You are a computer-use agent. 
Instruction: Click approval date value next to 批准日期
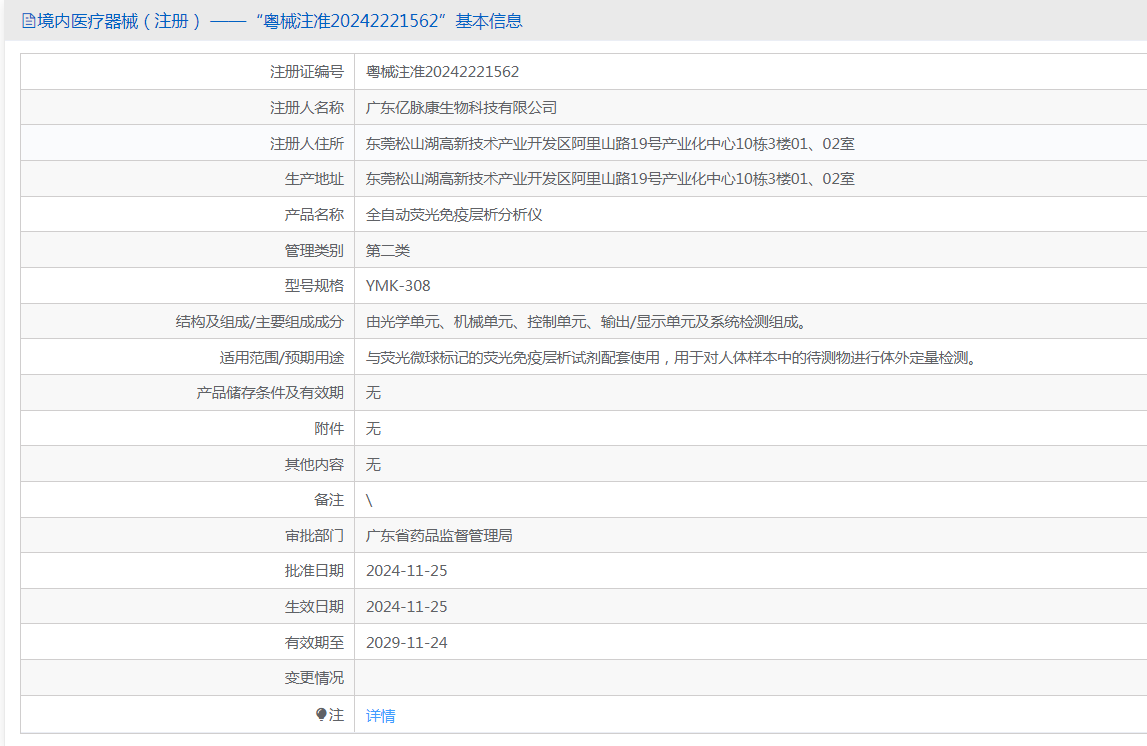point(407,570)
